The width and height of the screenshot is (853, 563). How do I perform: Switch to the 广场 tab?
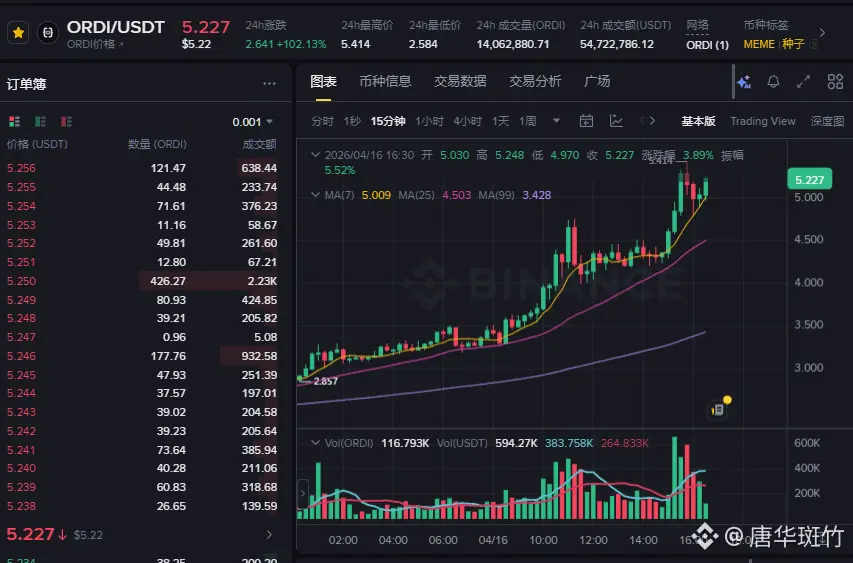[597, 82]
